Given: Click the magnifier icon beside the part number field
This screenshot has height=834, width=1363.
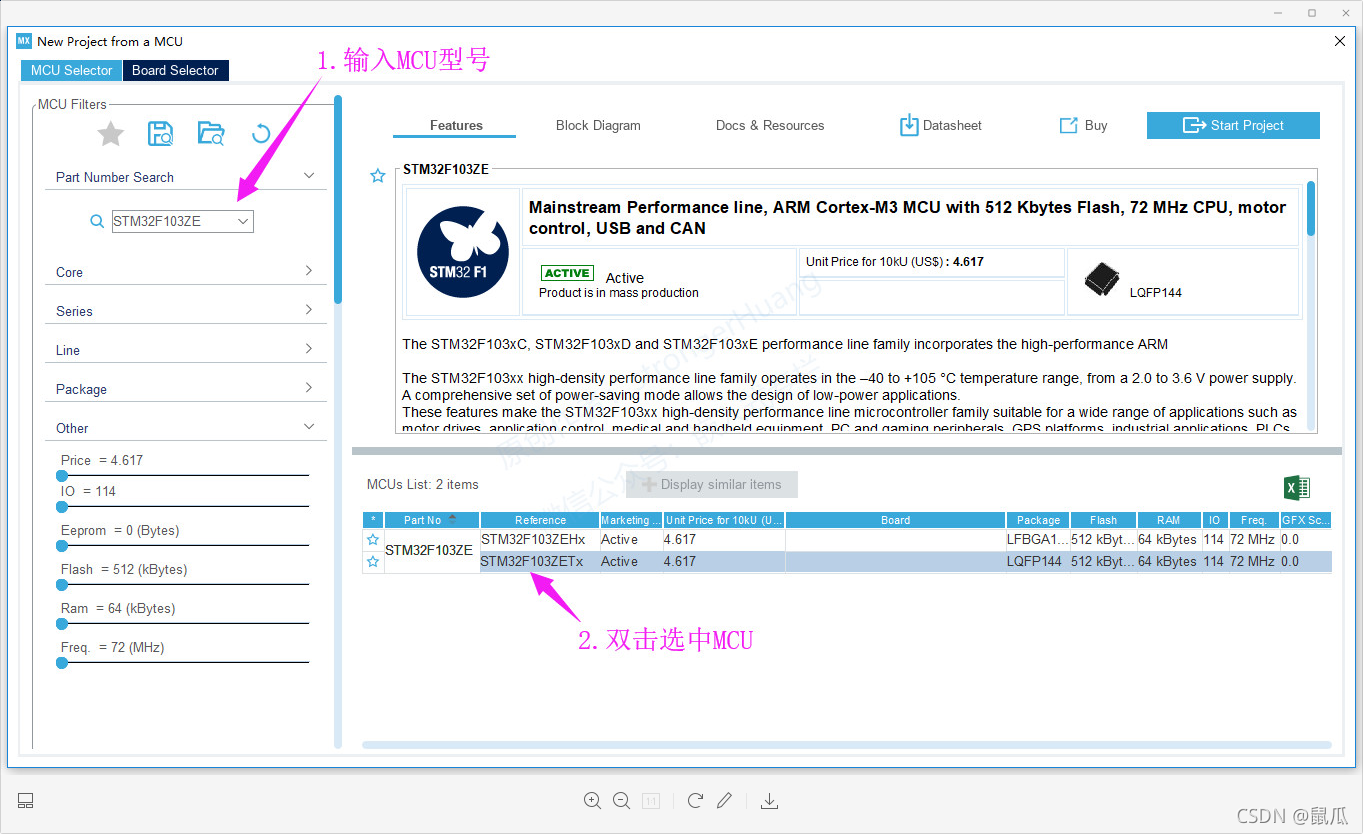Looking at the screenshot, I should pos(97,222).
